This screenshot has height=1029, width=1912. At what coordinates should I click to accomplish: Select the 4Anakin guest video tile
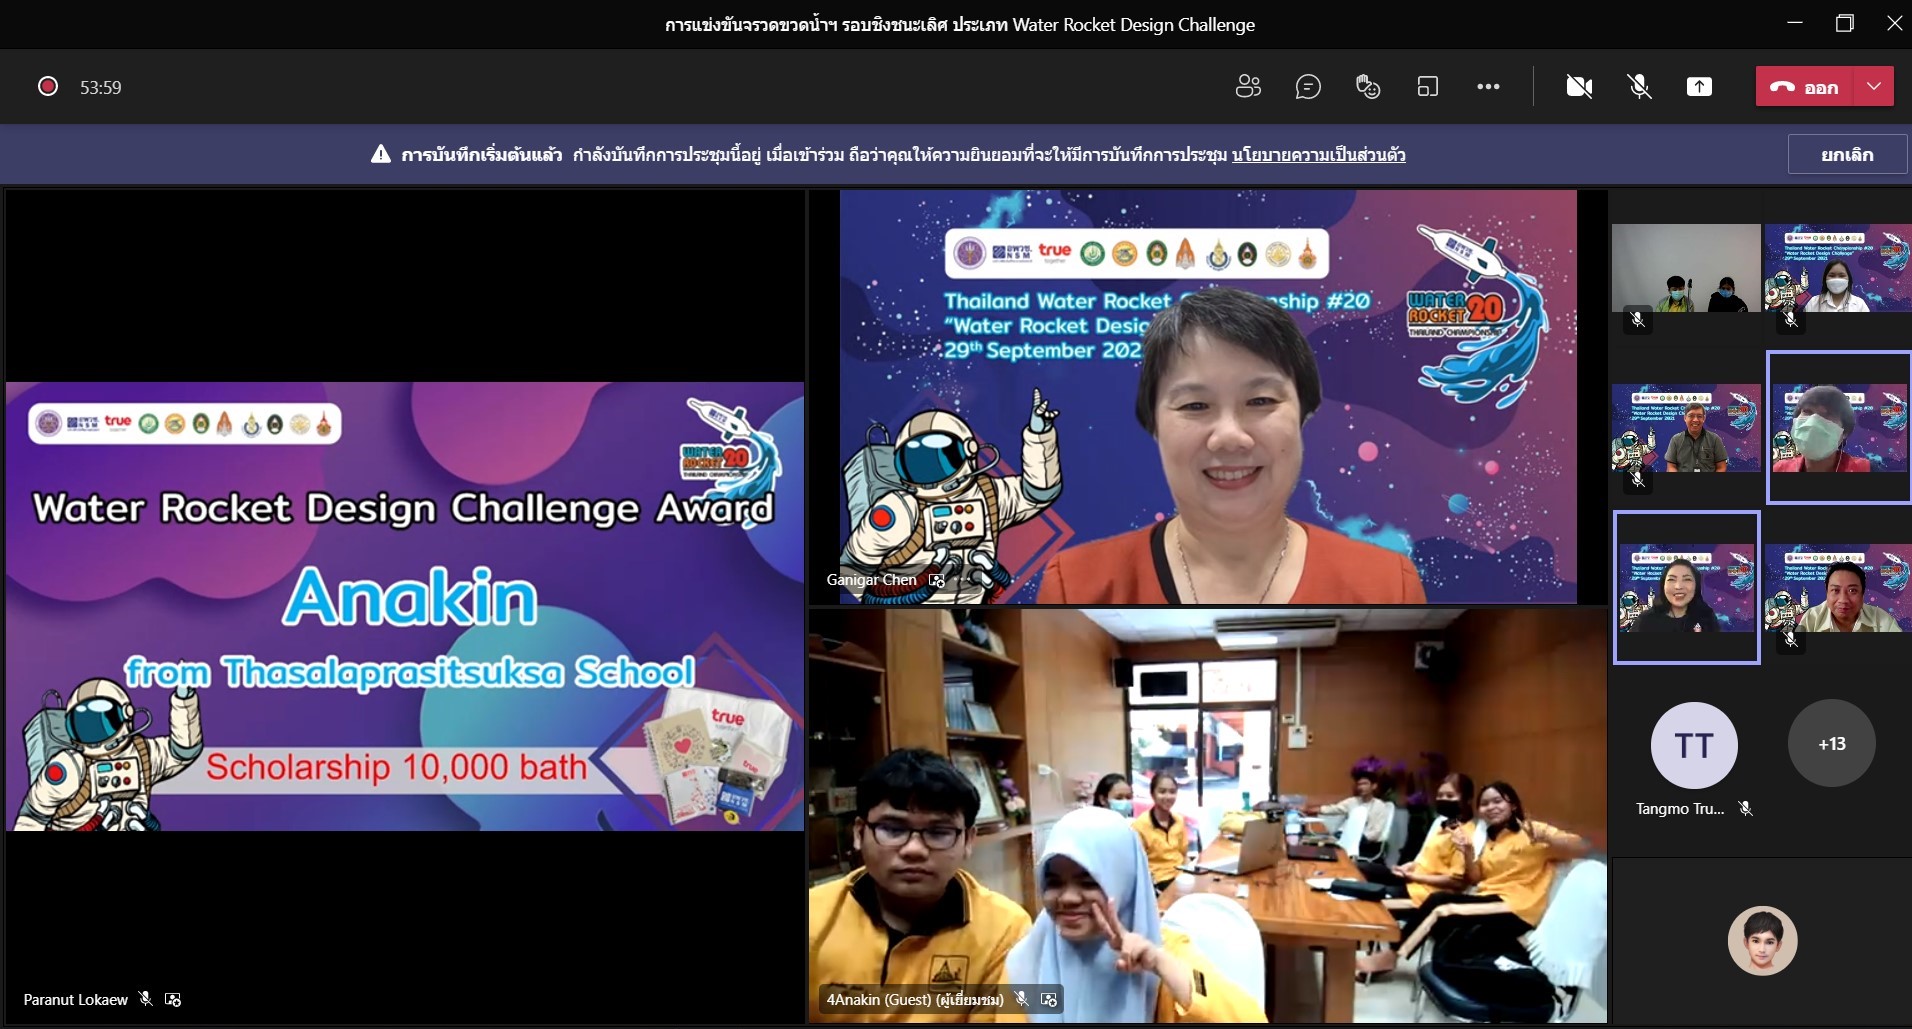pyautogui.click(x=1208, y=815)
